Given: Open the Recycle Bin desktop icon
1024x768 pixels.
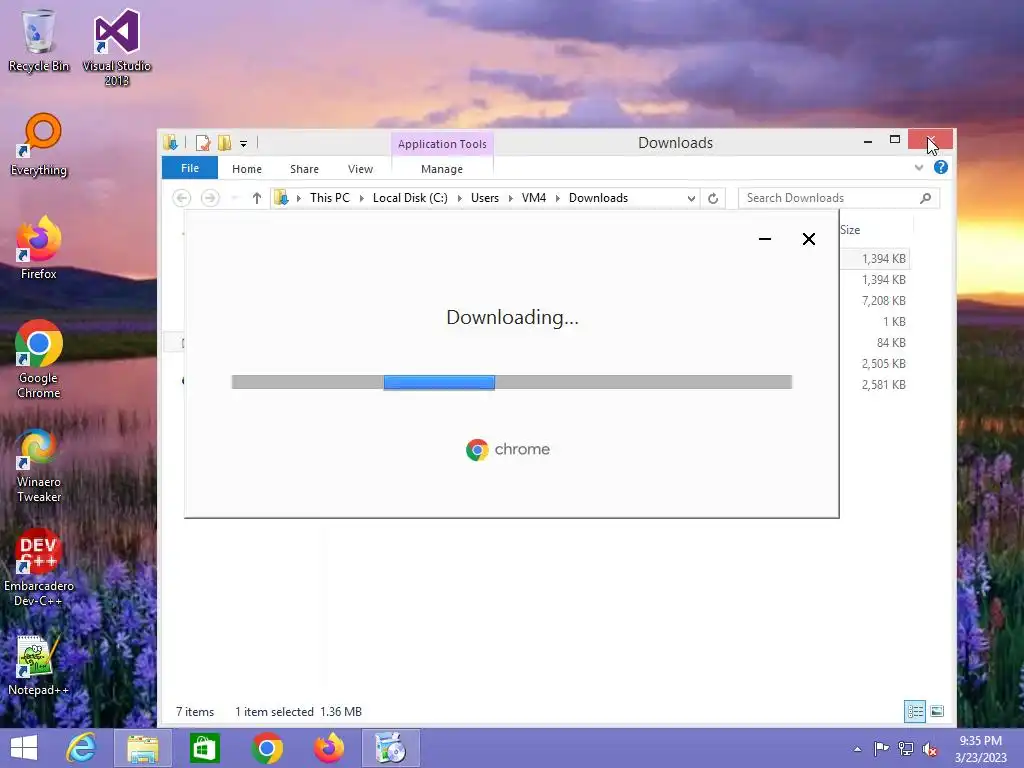Looking at the screenshot, I should (39, 40).
